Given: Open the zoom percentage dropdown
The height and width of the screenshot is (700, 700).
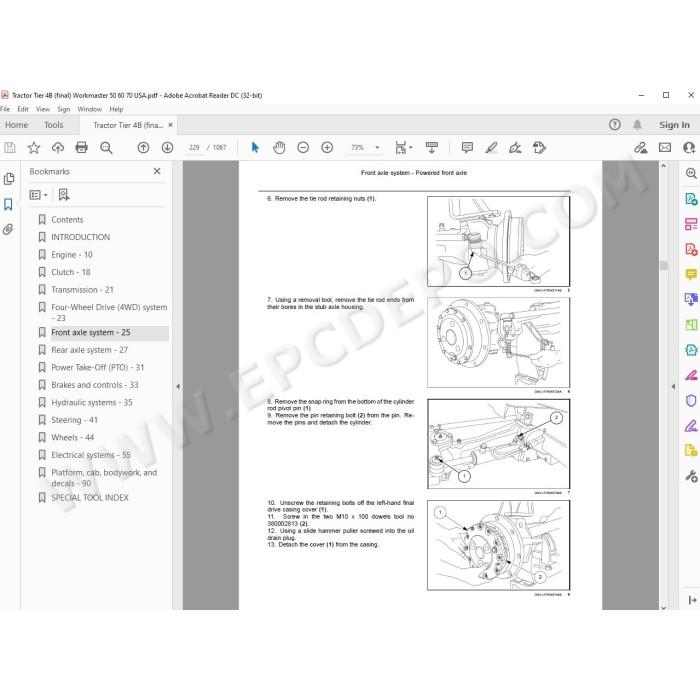Looking at the screenshot, I should coord(378,147).
